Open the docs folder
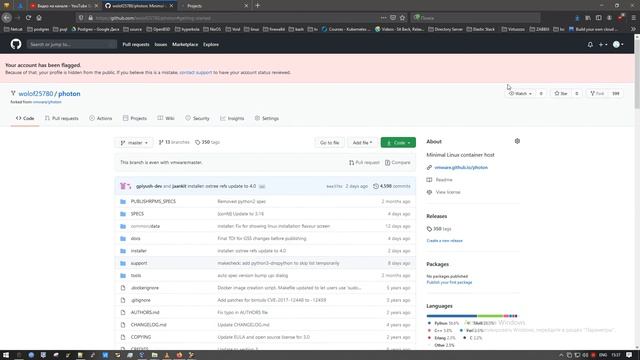Viewport: 640px width, 360px height. click(x=136, y=238)
